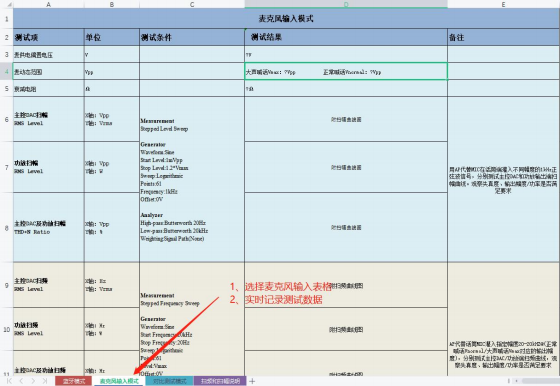This screenshot has width=560, height=386.
Task: Click cell B5 containing Ω
Action: (x=112, y=89)
